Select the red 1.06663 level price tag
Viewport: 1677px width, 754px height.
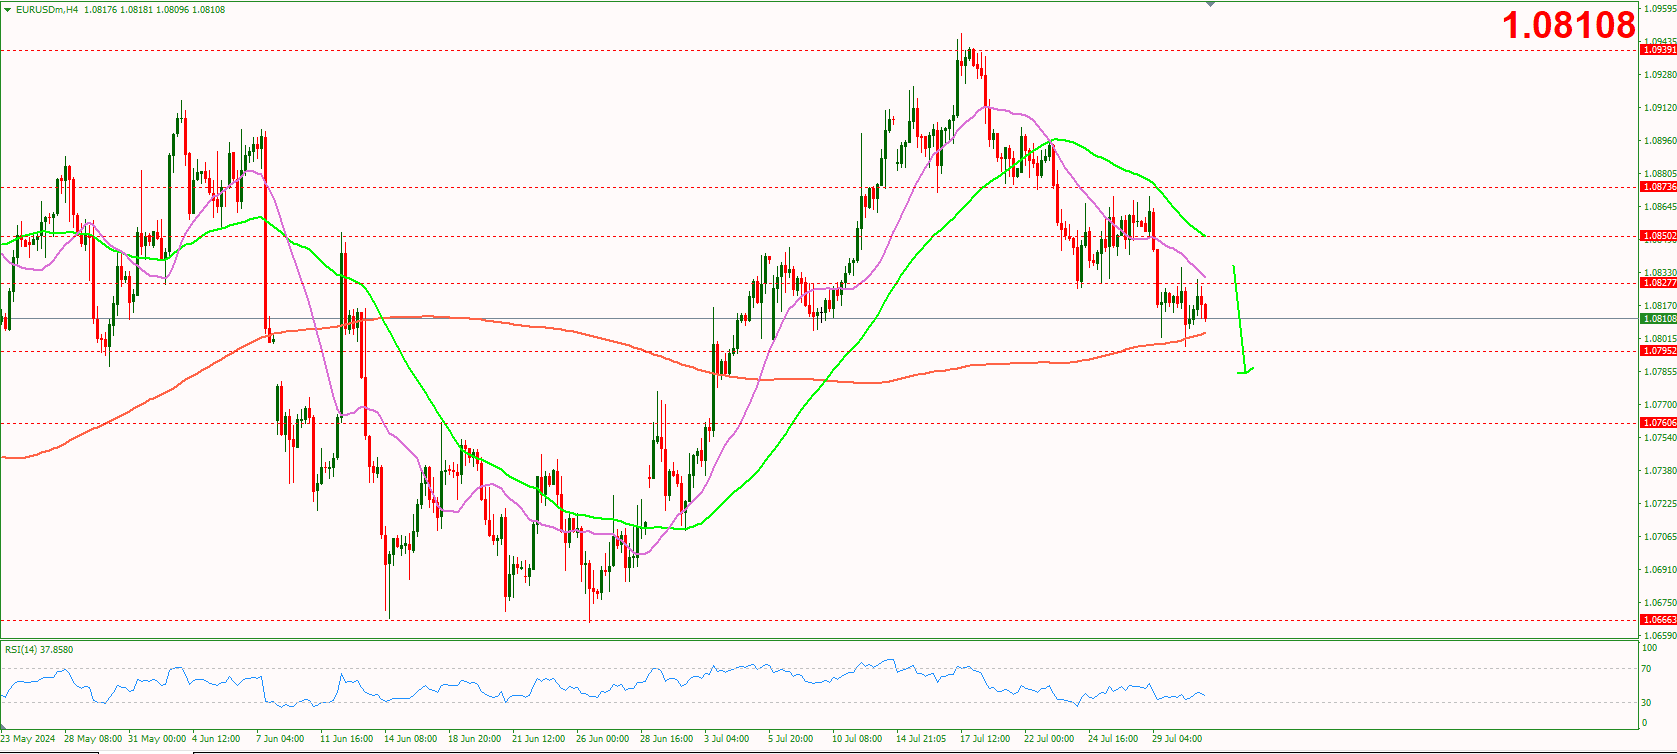(x=1659, y=620)
